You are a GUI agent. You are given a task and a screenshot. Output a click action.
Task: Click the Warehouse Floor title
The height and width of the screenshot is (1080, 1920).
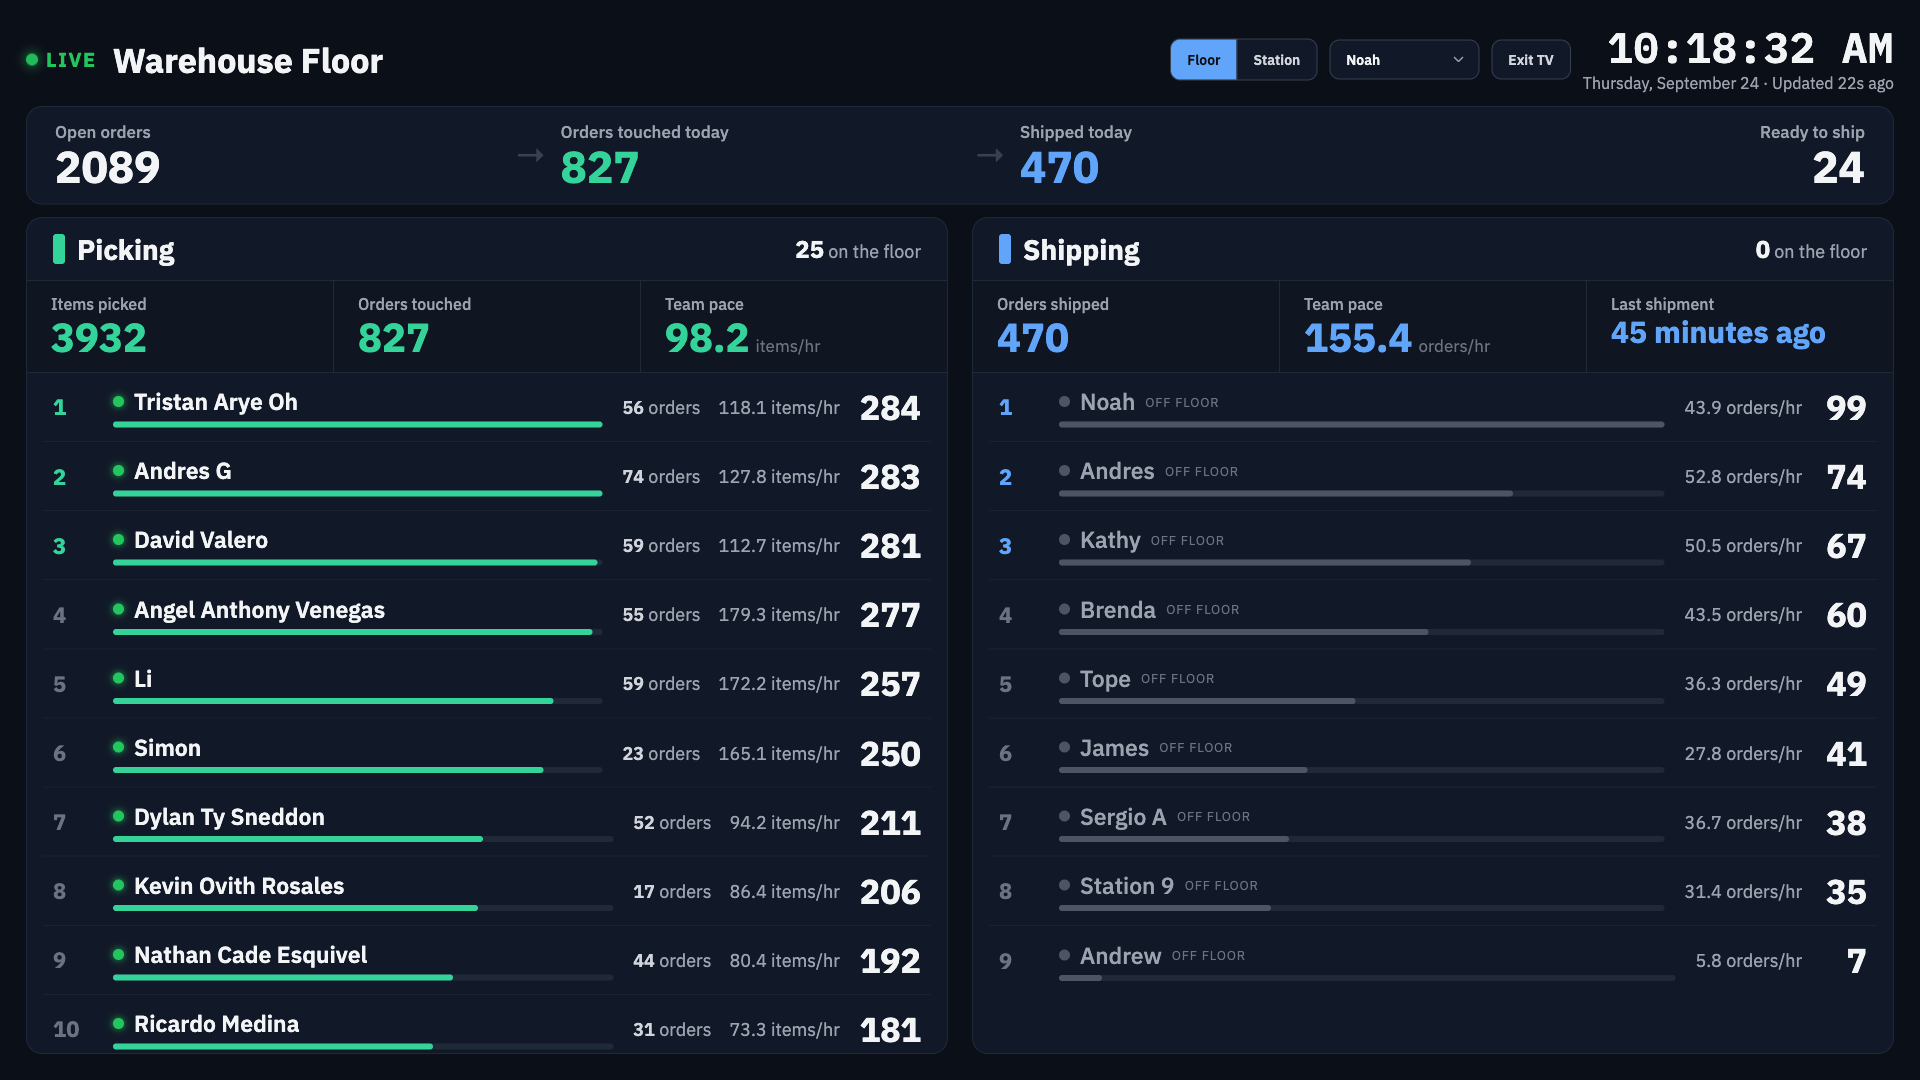[x=247, y=61]
